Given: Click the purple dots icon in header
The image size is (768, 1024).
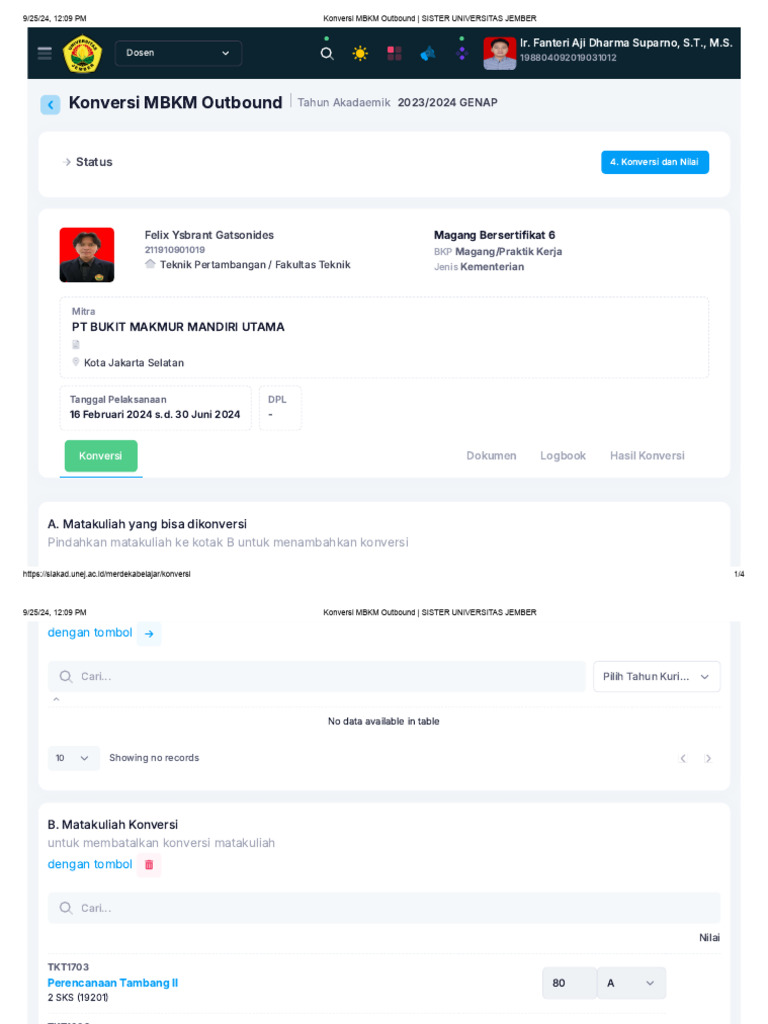Looking at the screenshot, I should point(462,53).
